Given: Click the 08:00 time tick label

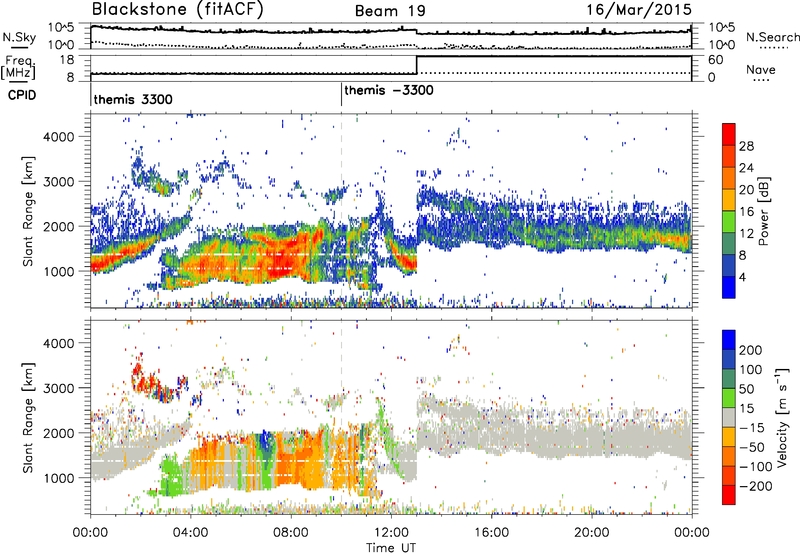Looking at the screenshot, I should 291,533.
